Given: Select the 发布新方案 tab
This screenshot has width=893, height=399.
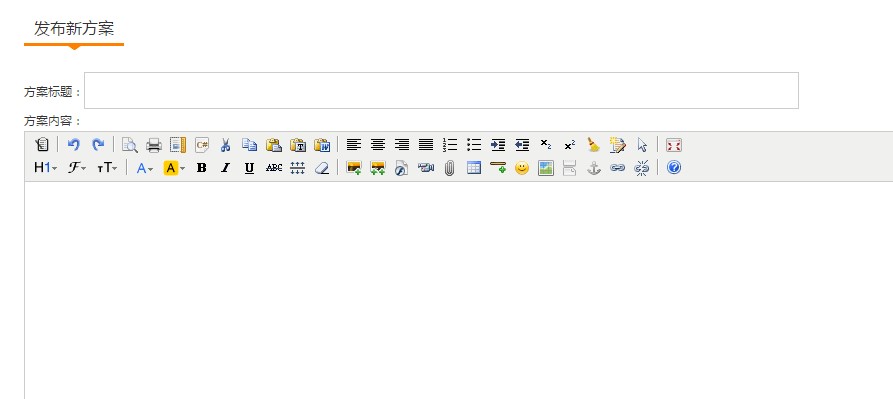Looking at the screenshot, I should click(74, 29).
